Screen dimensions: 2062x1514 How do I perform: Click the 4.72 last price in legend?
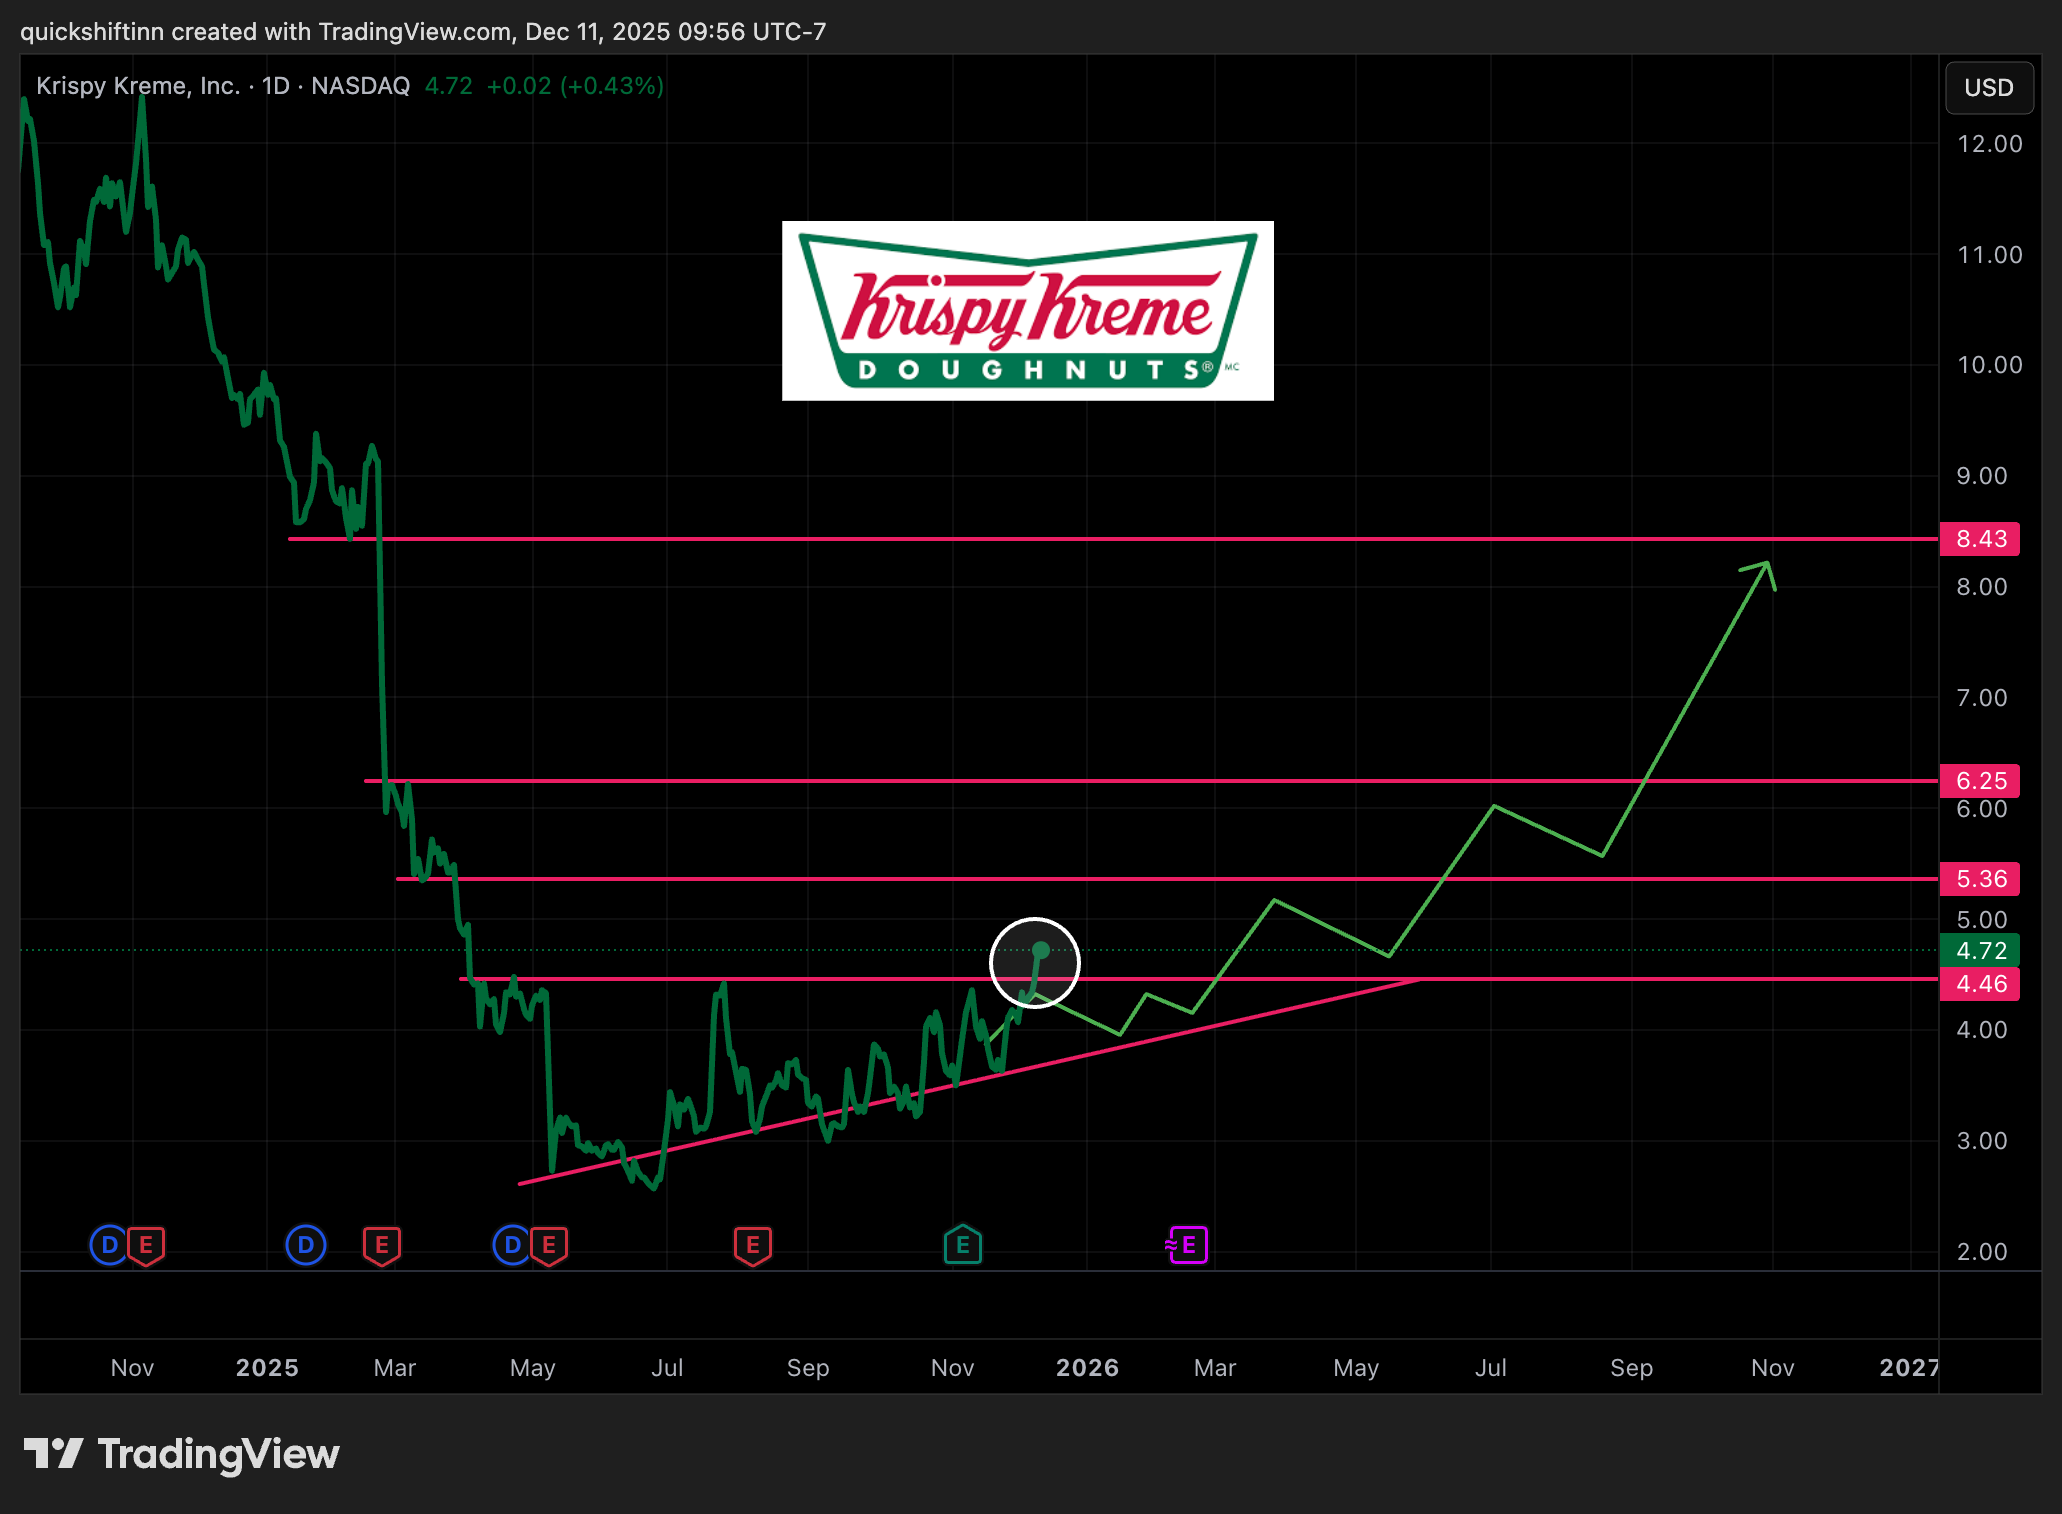tap(449, 86)
